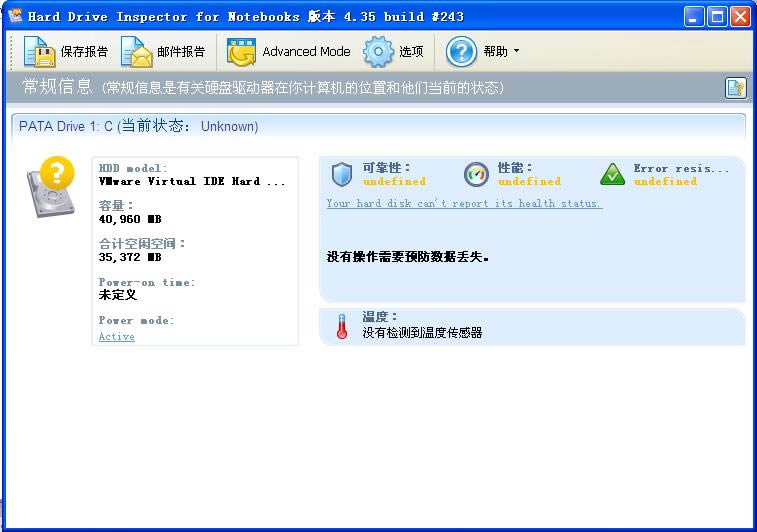Open the Active power mode link

pyautogui.click(x=116, y=336)
